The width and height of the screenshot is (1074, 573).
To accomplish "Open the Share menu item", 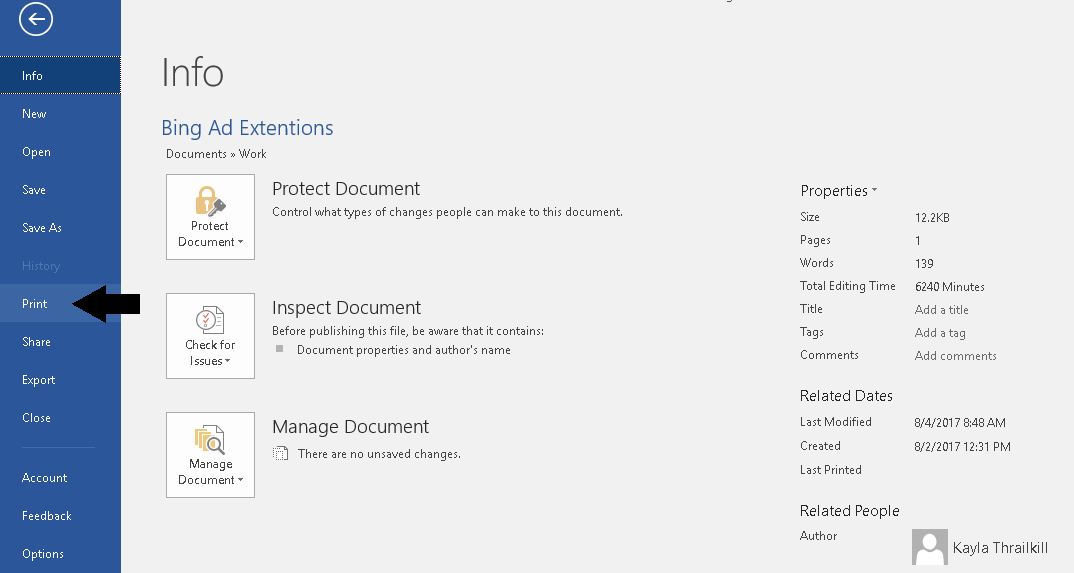I will point(36,342).
